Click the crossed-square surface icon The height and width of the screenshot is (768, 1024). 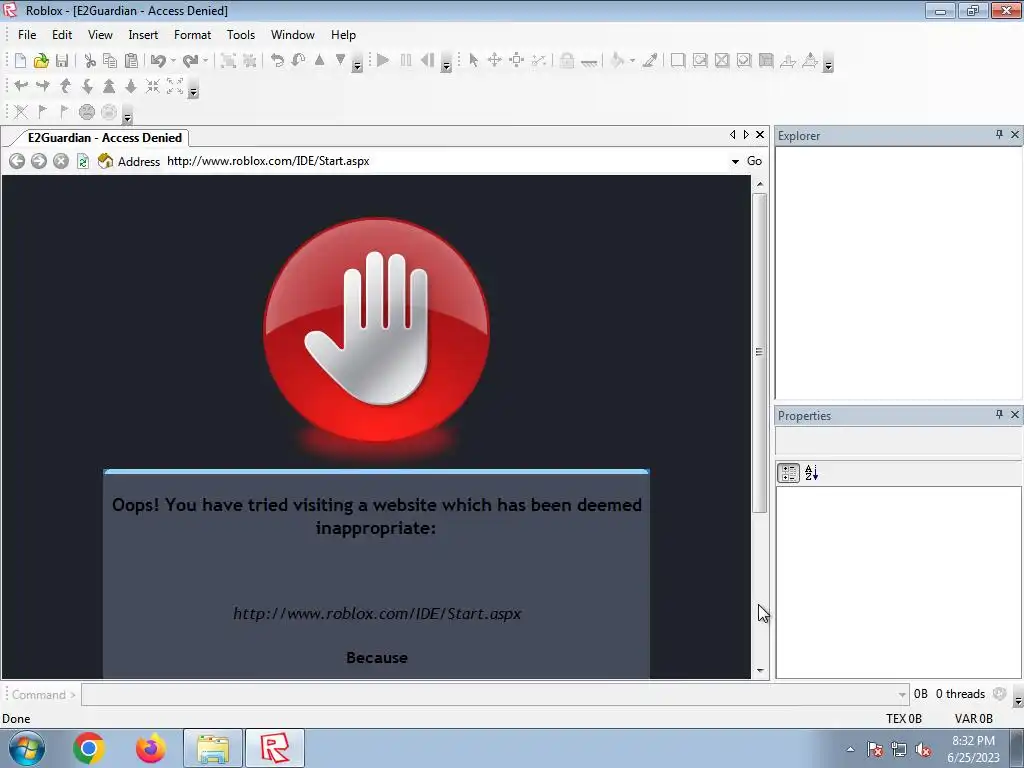point(722,61)
